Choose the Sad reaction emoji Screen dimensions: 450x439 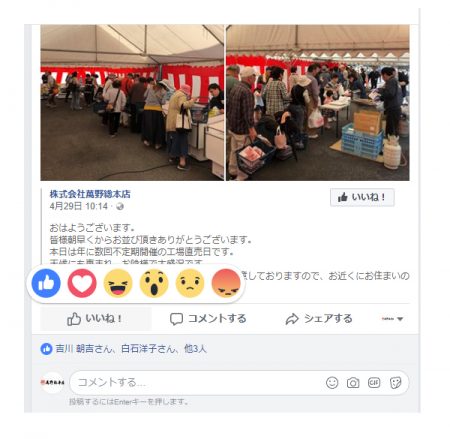tap(190, 283)
